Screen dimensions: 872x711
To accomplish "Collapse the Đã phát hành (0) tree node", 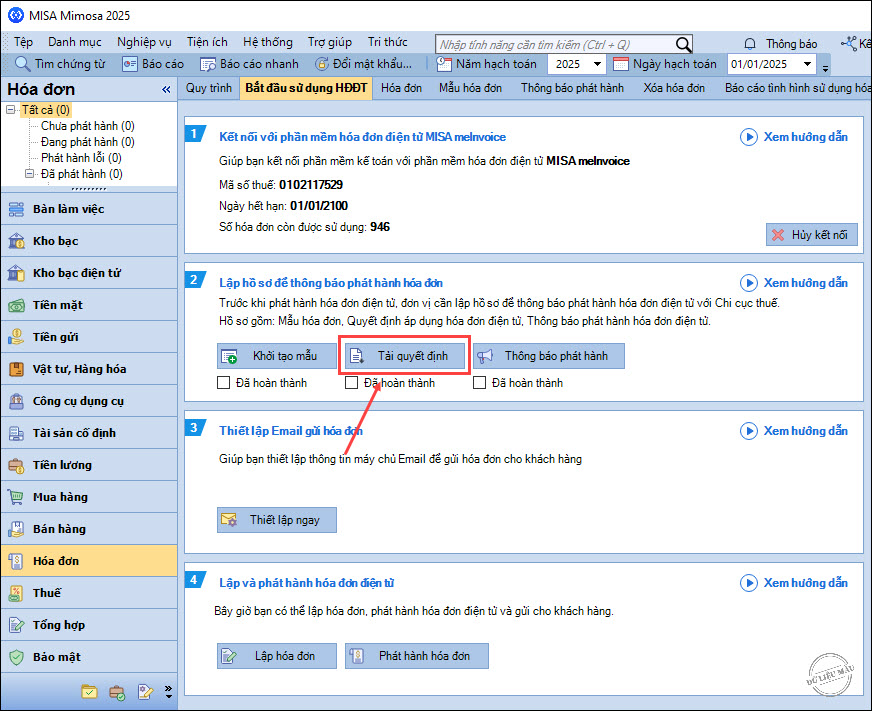I will (x=29, y=174).
